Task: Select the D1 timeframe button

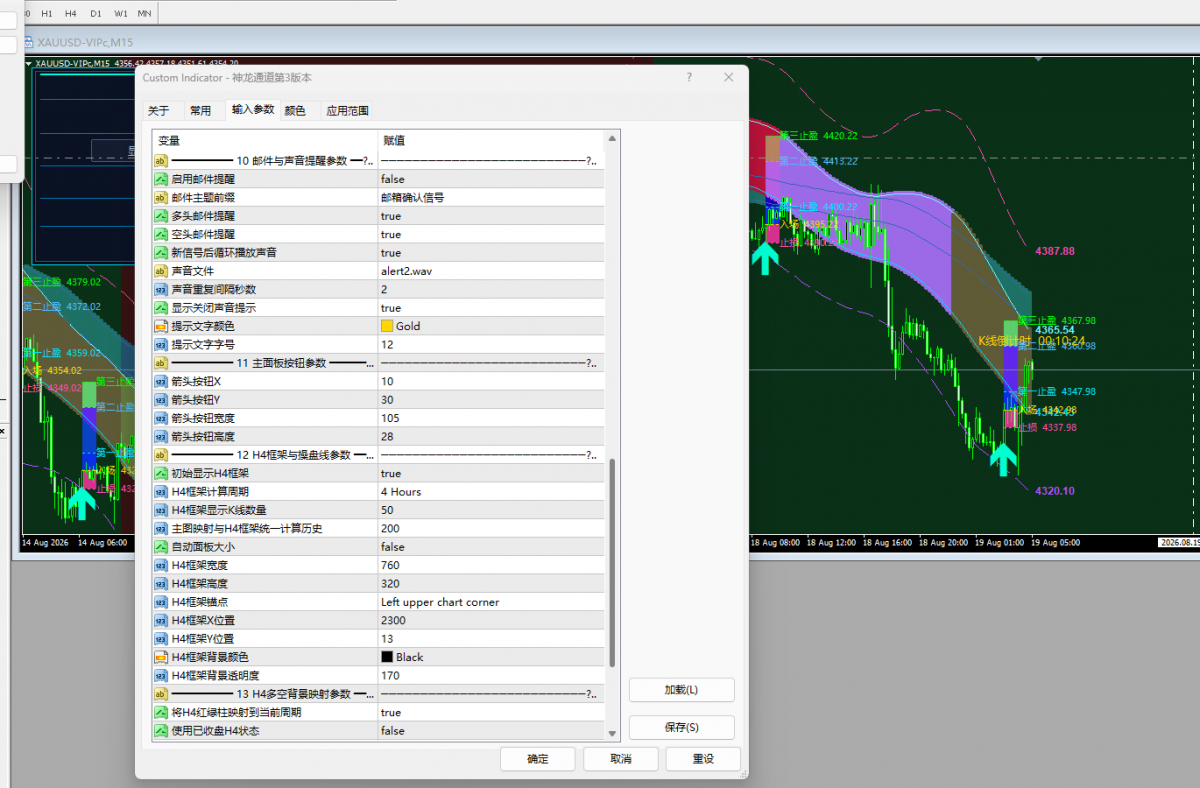Action: [95, 13]
